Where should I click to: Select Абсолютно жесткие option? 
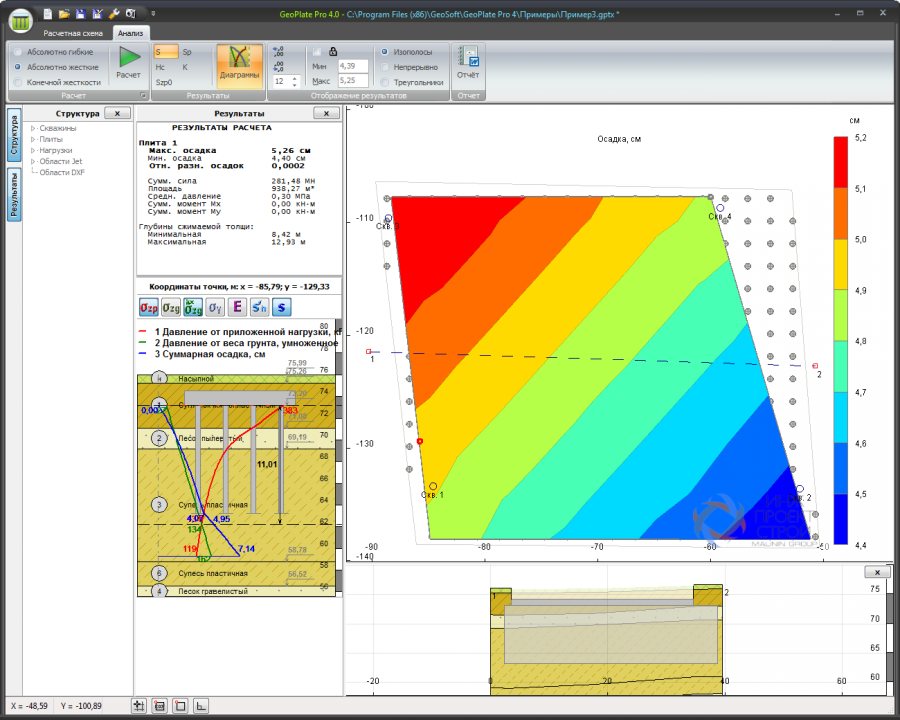[x=56, y=67]
